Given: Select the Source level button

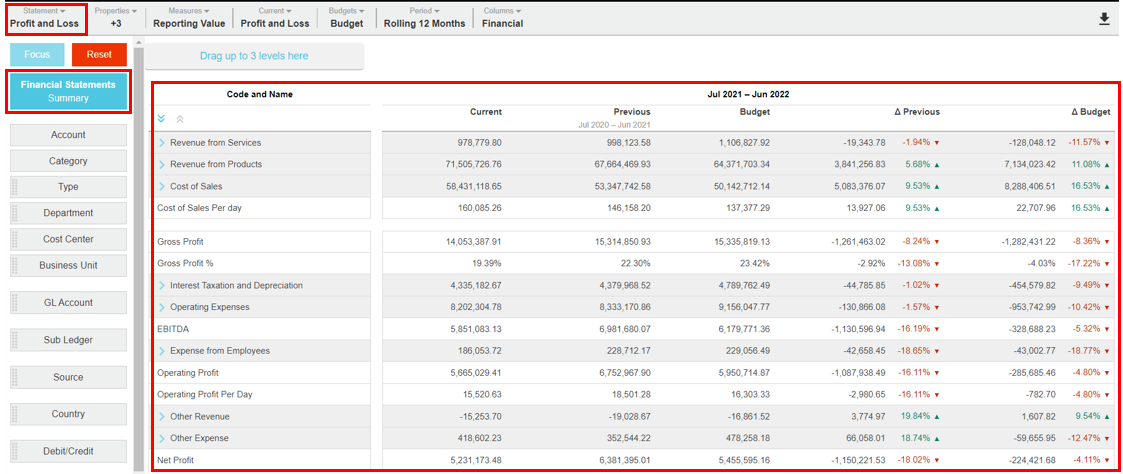Looking at the screenshot, I should pyautogui.click(x=68, y=377).
